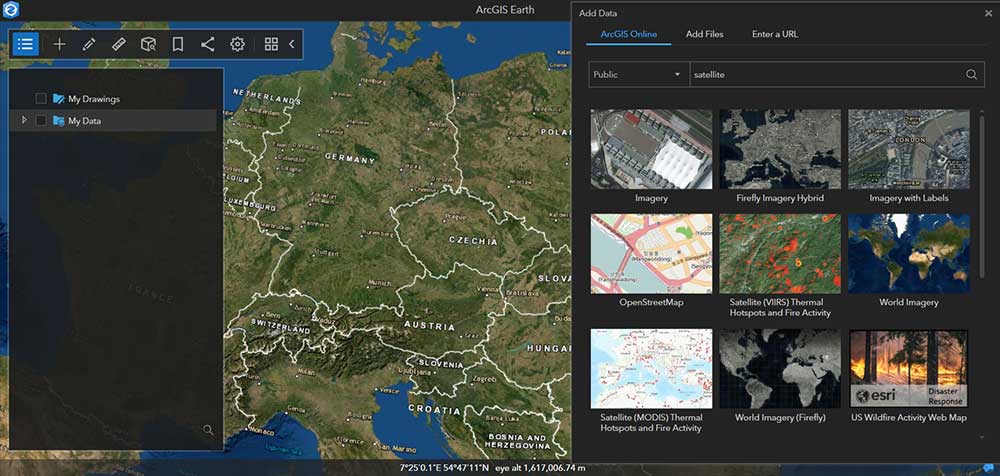Click the ArcGIS Earth logo icon
Screen dimensions: 1000x476
tap(11, 9)
